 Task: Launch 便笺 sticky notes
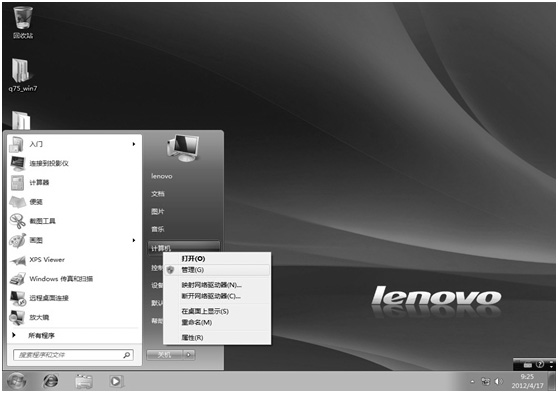(73, 202)
